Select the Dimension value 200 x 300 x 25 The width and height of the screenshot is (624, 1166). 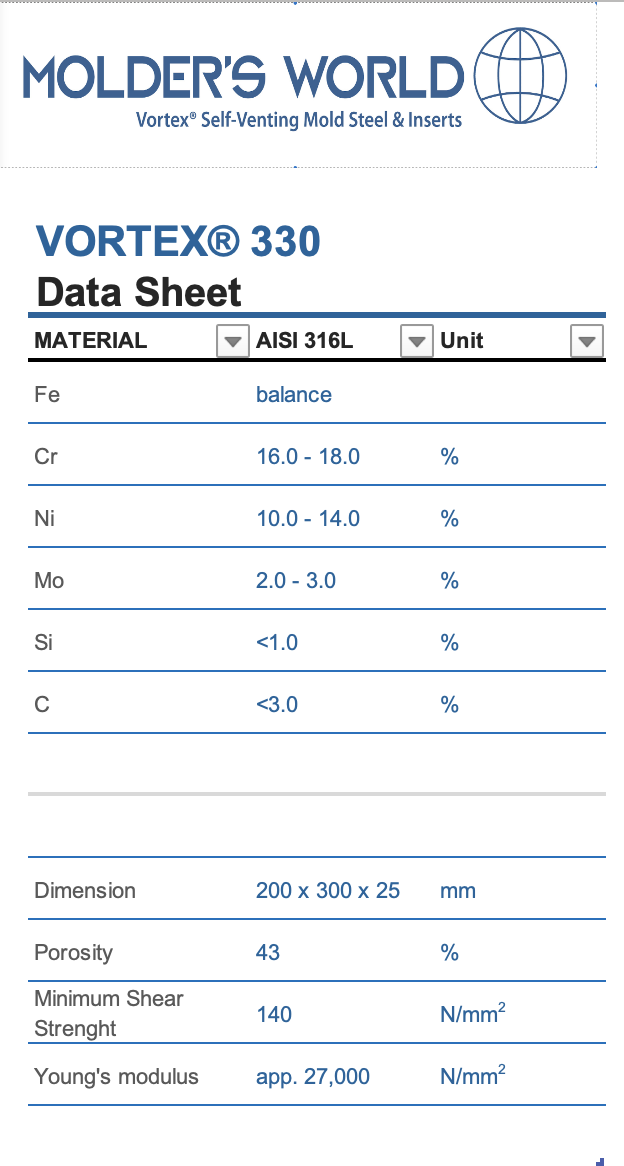[x=328, y=890]
